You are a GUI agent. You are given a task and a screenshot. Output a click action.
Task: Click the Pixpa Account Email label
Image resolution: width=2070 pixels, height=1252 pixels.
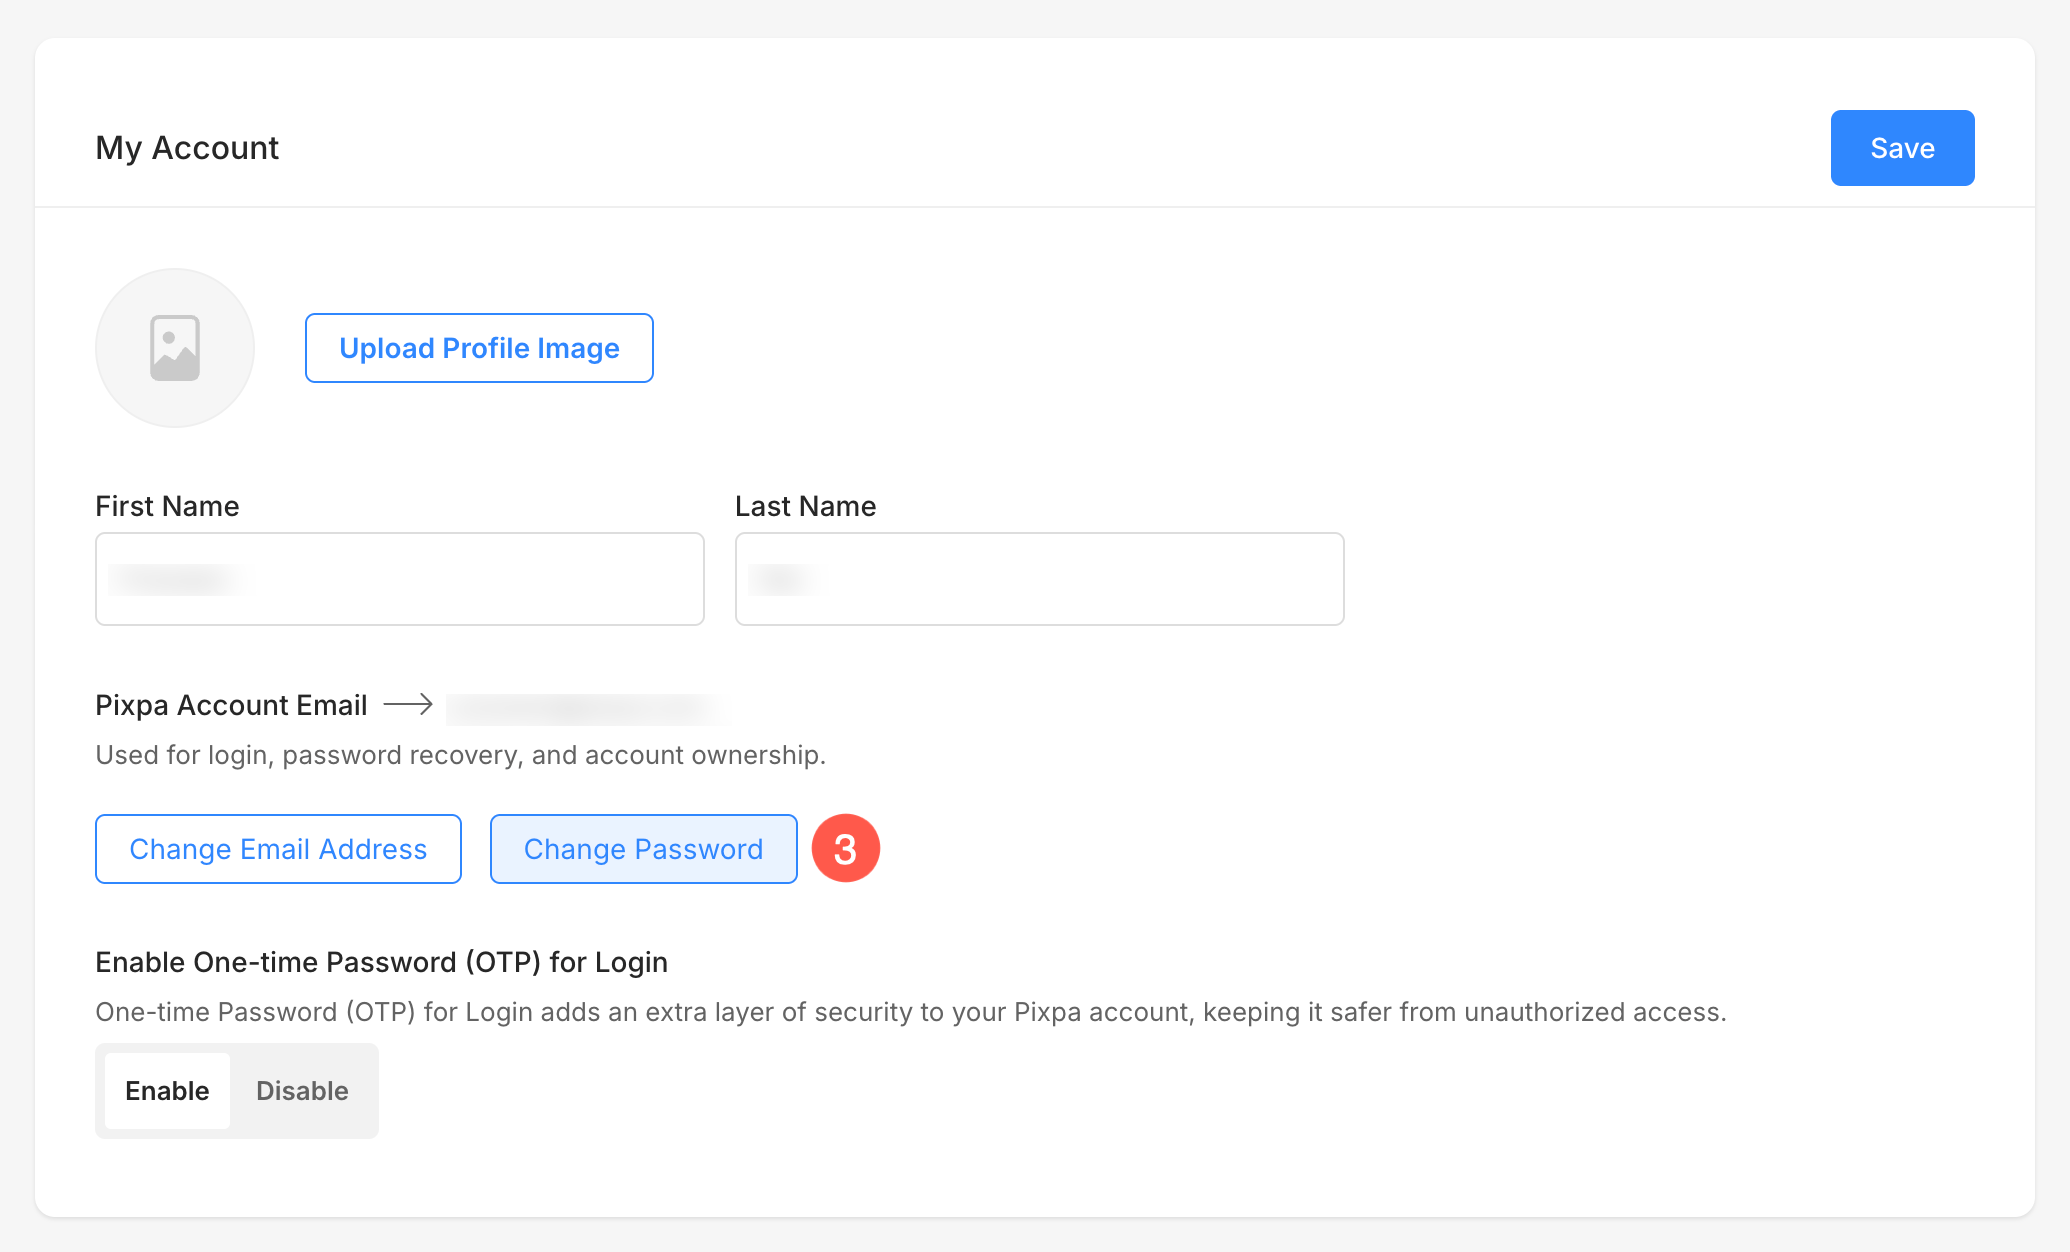(231, 705)
